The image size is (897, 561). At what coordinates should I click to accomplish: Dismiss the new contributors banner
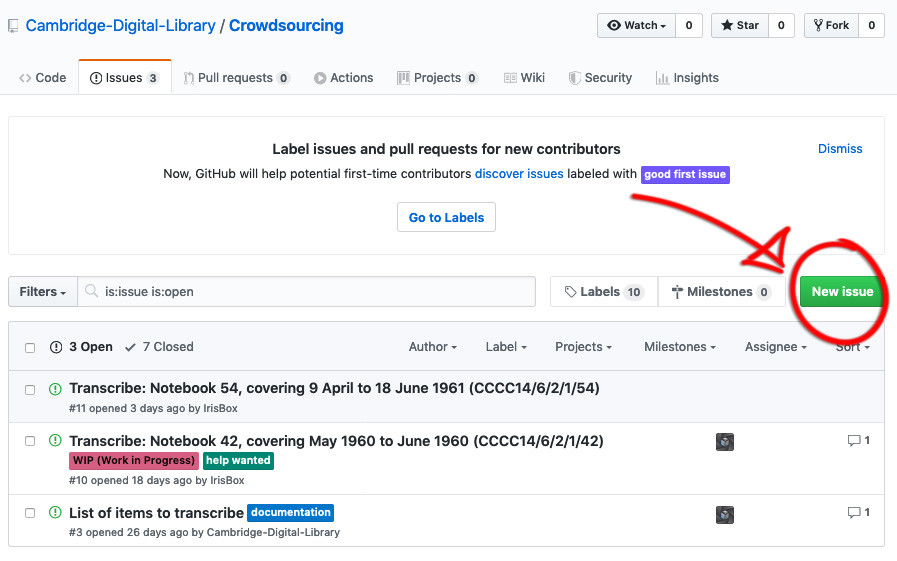pos(840,149)
